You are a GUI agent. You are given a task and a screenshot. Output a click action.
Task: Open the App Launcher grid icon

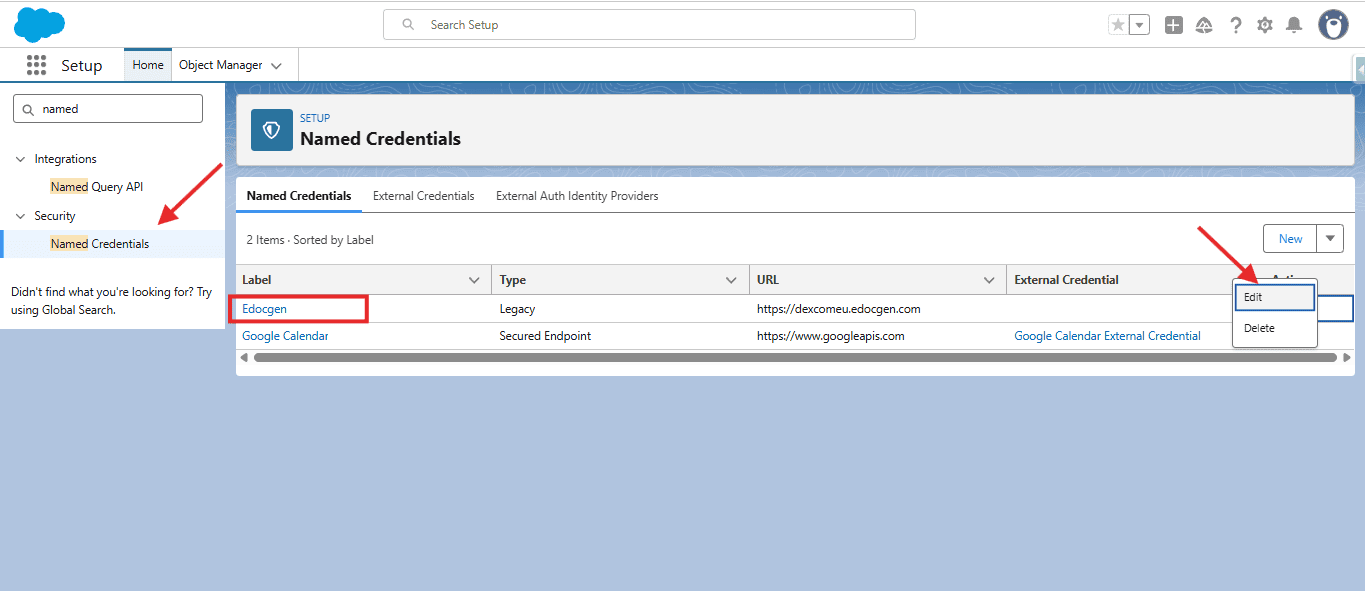click(x=36, y=65)
